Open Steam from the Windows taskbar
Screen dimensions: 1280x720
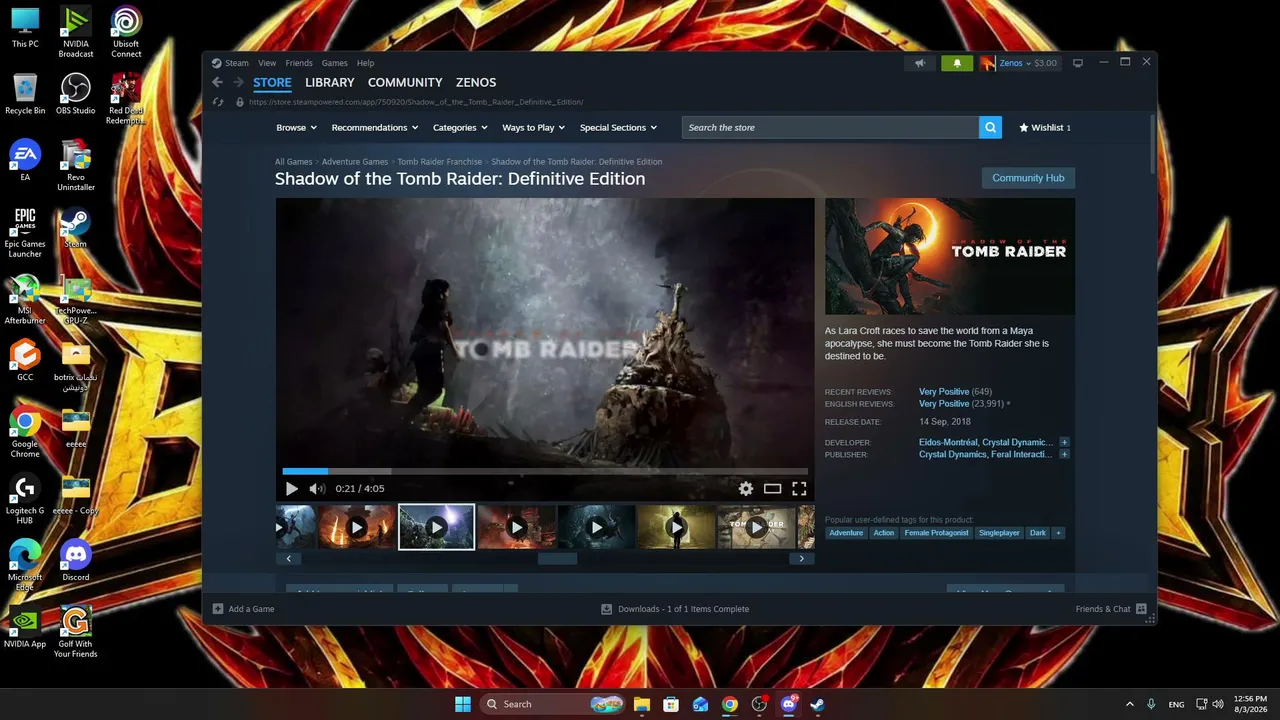click(817, 704)
